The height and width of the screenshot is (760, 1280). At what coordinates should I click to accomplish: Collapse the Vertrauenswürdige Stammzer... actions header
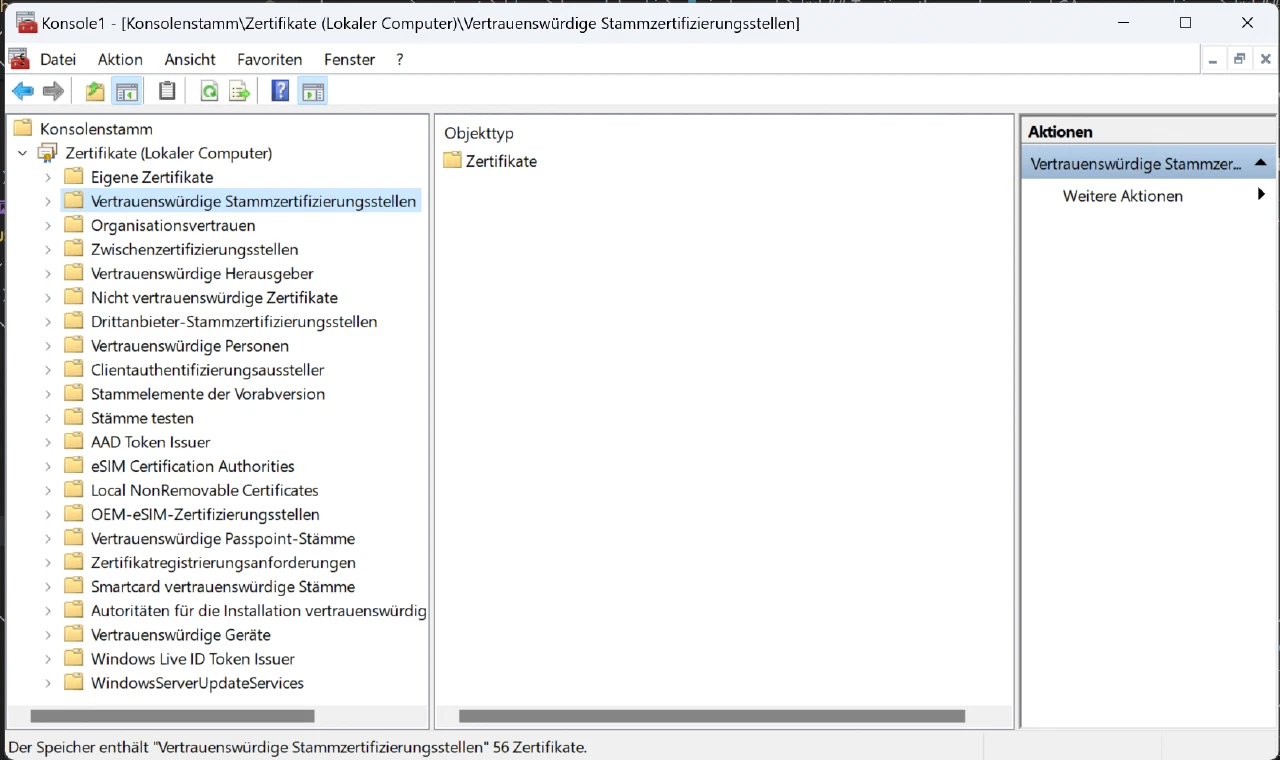click(x=1260, y=163)
